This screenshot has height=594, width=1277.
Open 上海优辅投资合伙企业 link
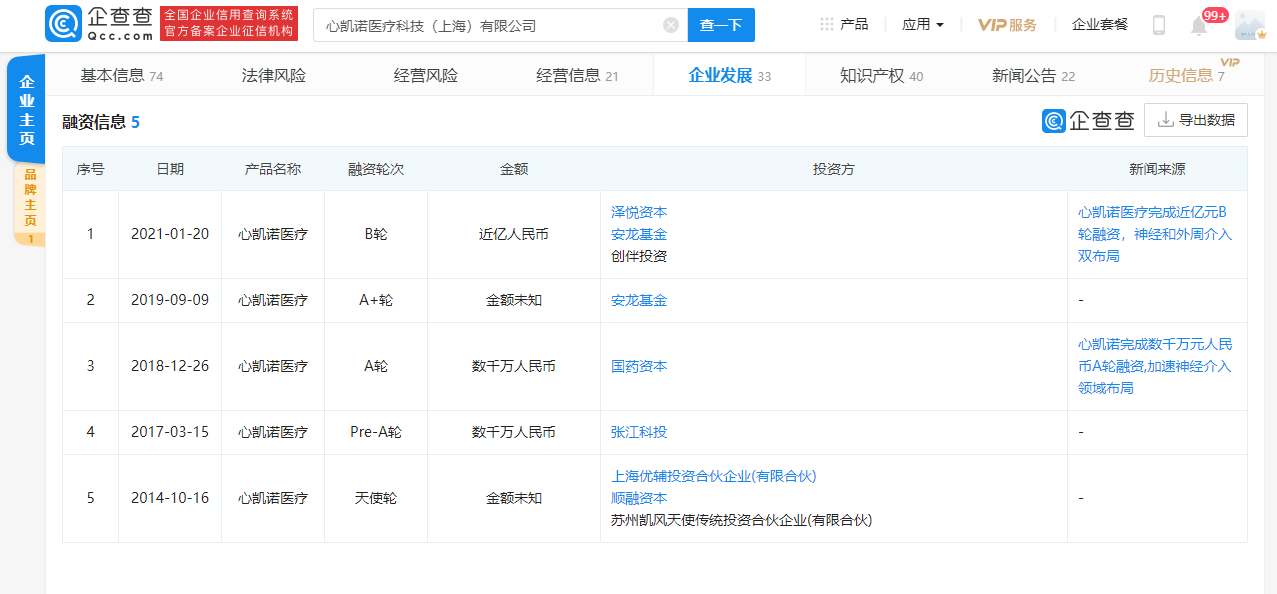click(713, 476)
